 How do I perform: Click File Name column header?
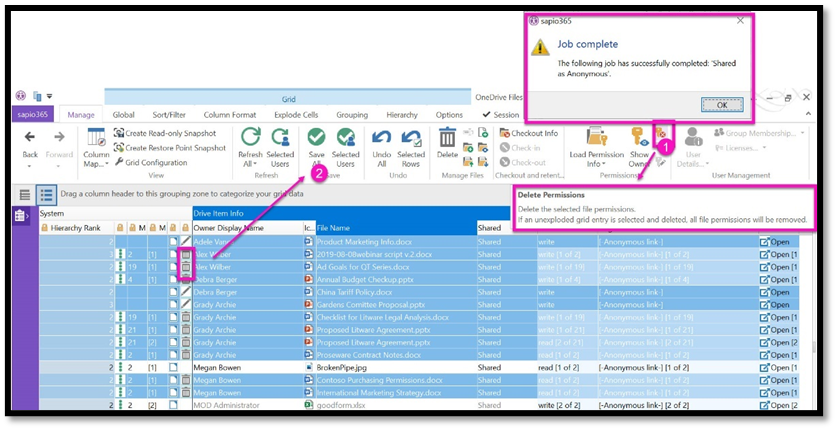[x=396, y=228]
